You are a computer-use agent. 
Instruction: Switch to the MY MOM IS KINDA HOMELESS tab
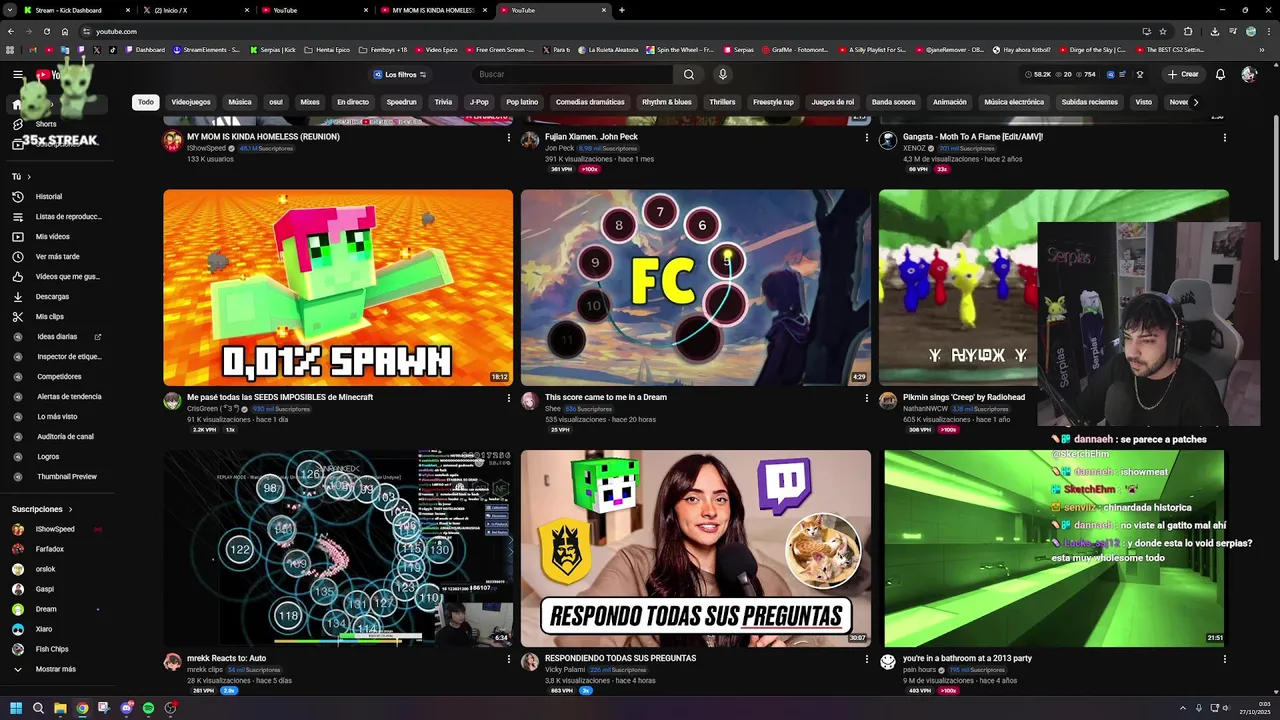coord(432,10)
